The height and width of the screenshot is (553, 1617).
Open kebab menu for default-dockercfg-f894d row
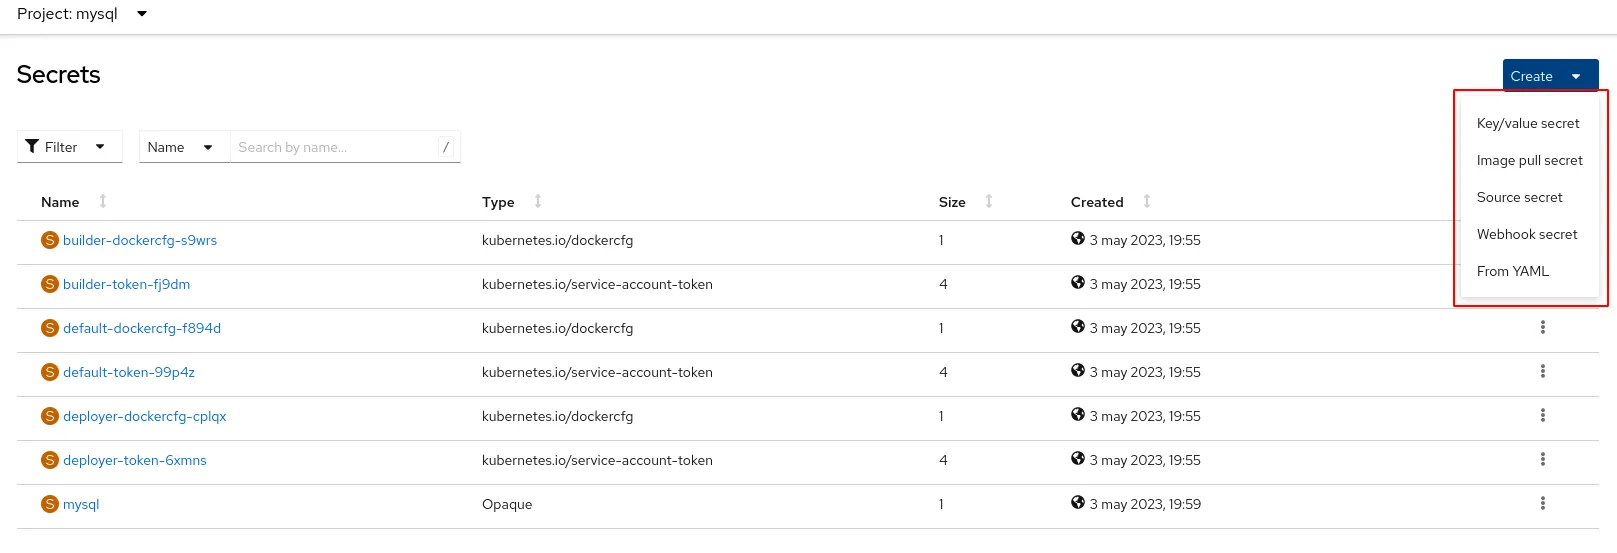click(x=1542, y=328)
